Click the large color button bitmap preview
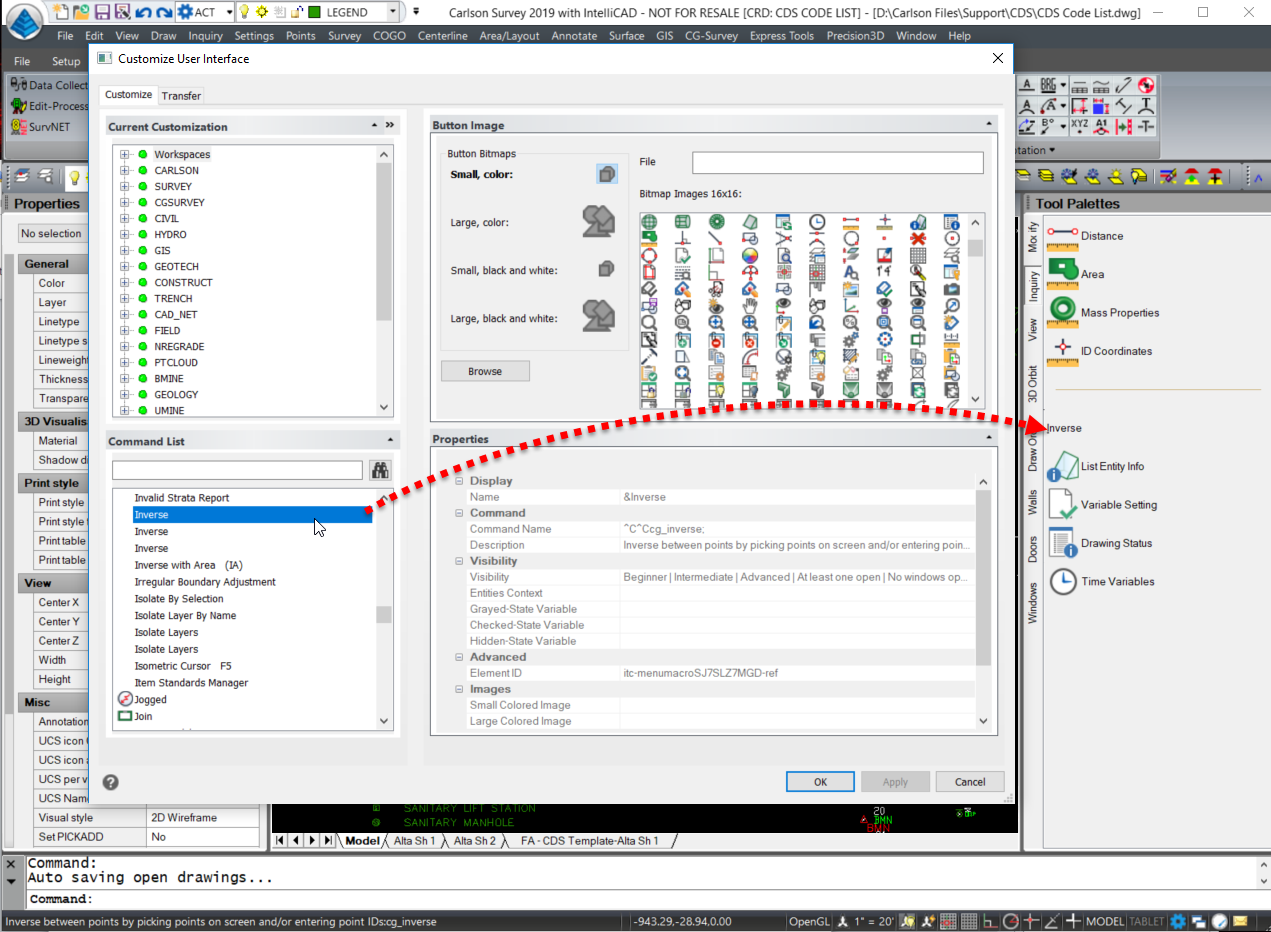Image resolution: width=1271 pixels, height=932 pixels. tap(598, 221)
